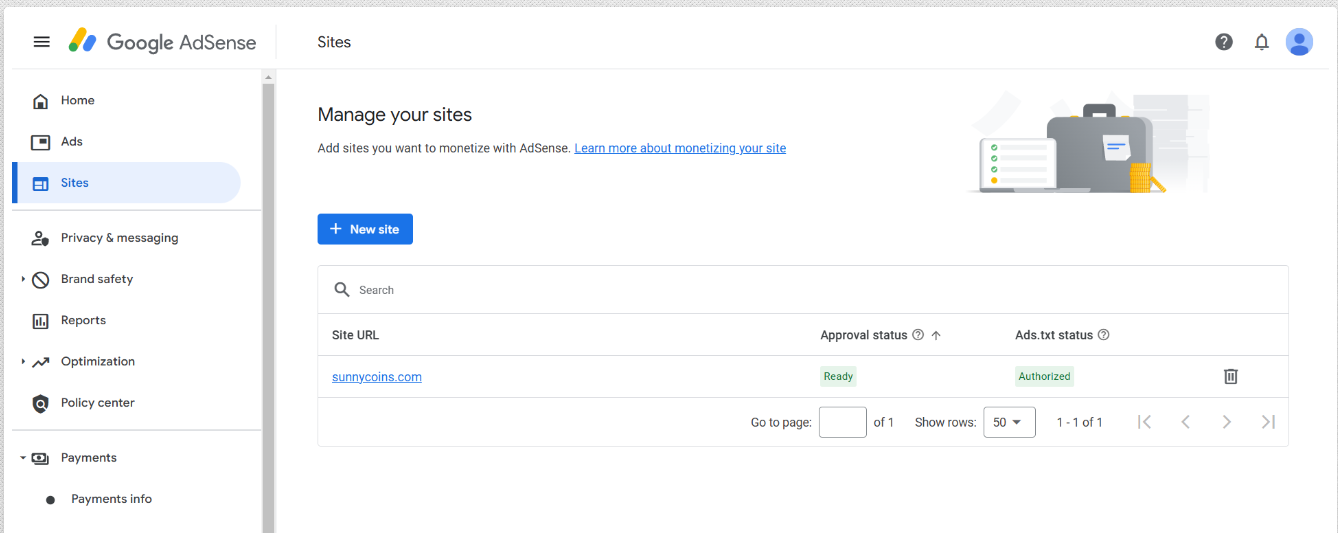
Task: Click the search magnifier icon
Action: (x=342, y=289)
